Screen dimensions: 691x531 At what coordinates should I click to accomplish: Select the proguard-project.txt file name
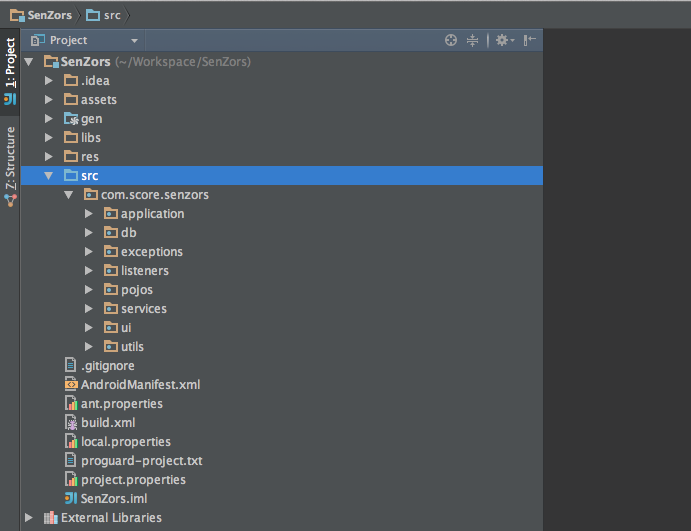click(141, 461)
